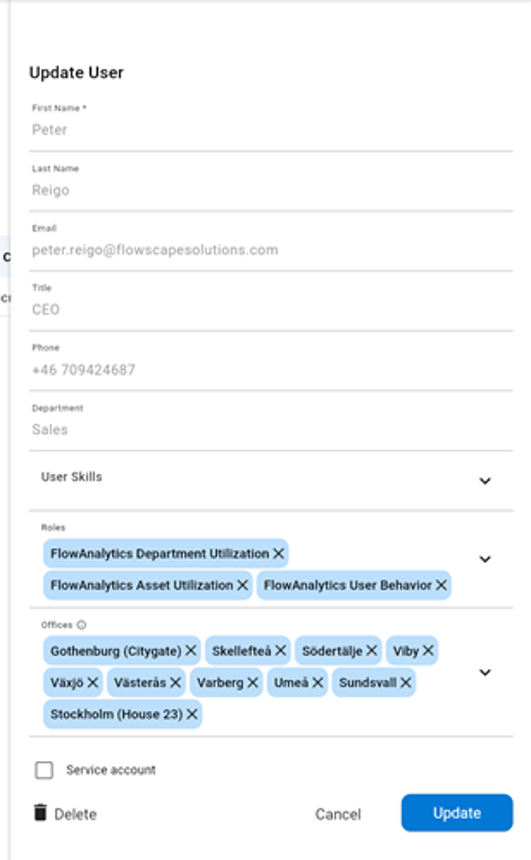Remove the Södertälje office chip
The width and height of the screenshot is (531, 860).
pos(371,650)
